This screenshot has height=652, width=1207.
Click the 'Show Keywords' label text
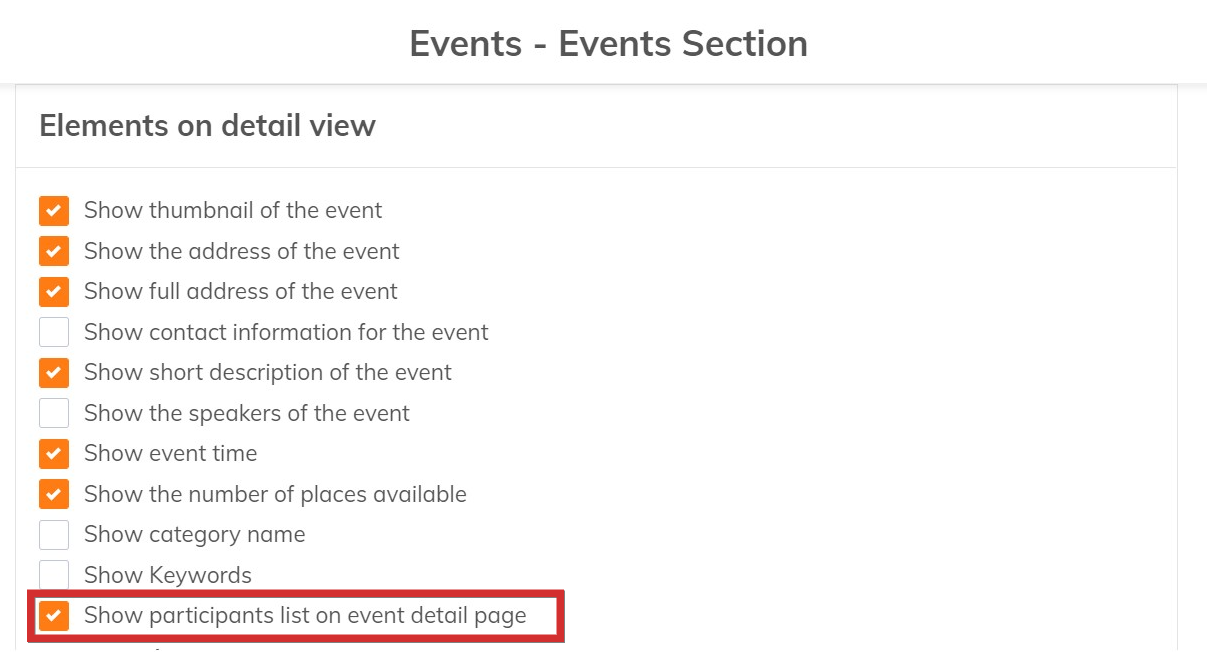tap(168, 575)
